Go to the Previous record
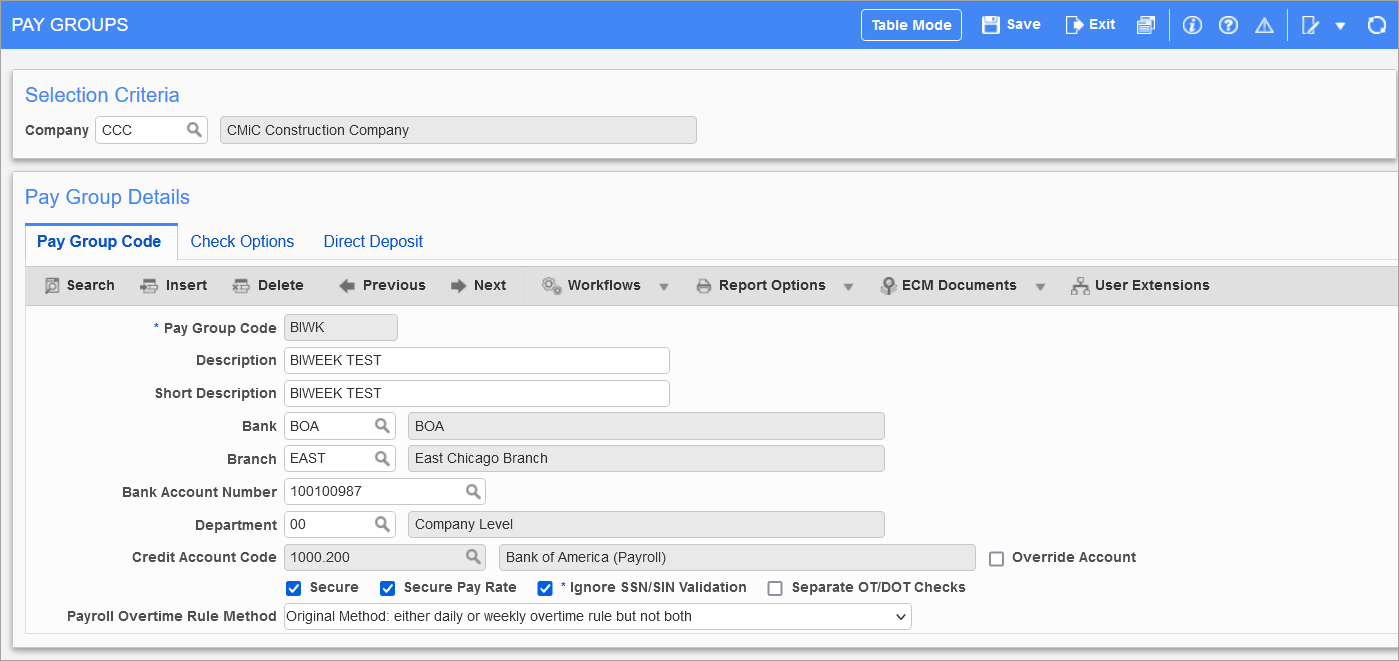 coord(382,285)
